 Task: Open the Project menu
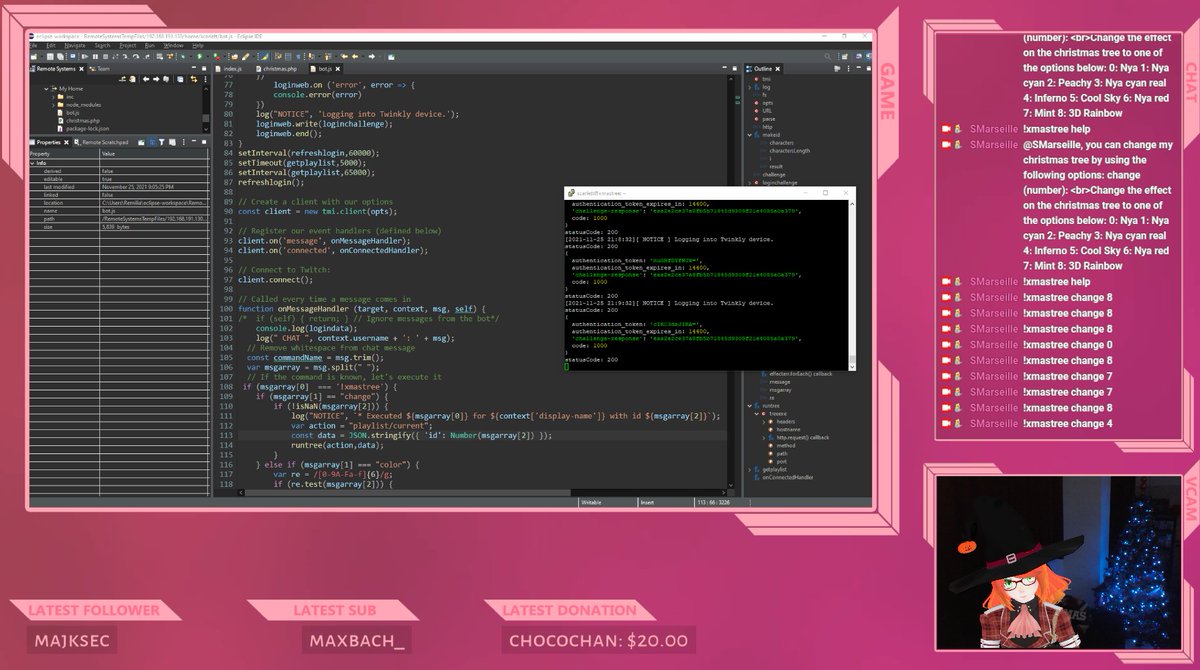pyautogui.click(x=128, y=45)
